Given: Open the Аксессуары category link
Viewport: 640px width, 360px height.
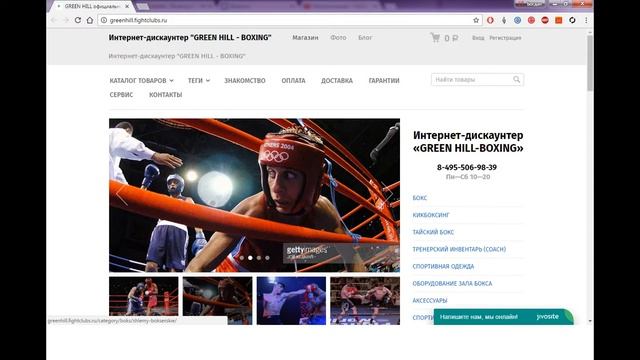Looking at the screenshot, I should point(430,301).
